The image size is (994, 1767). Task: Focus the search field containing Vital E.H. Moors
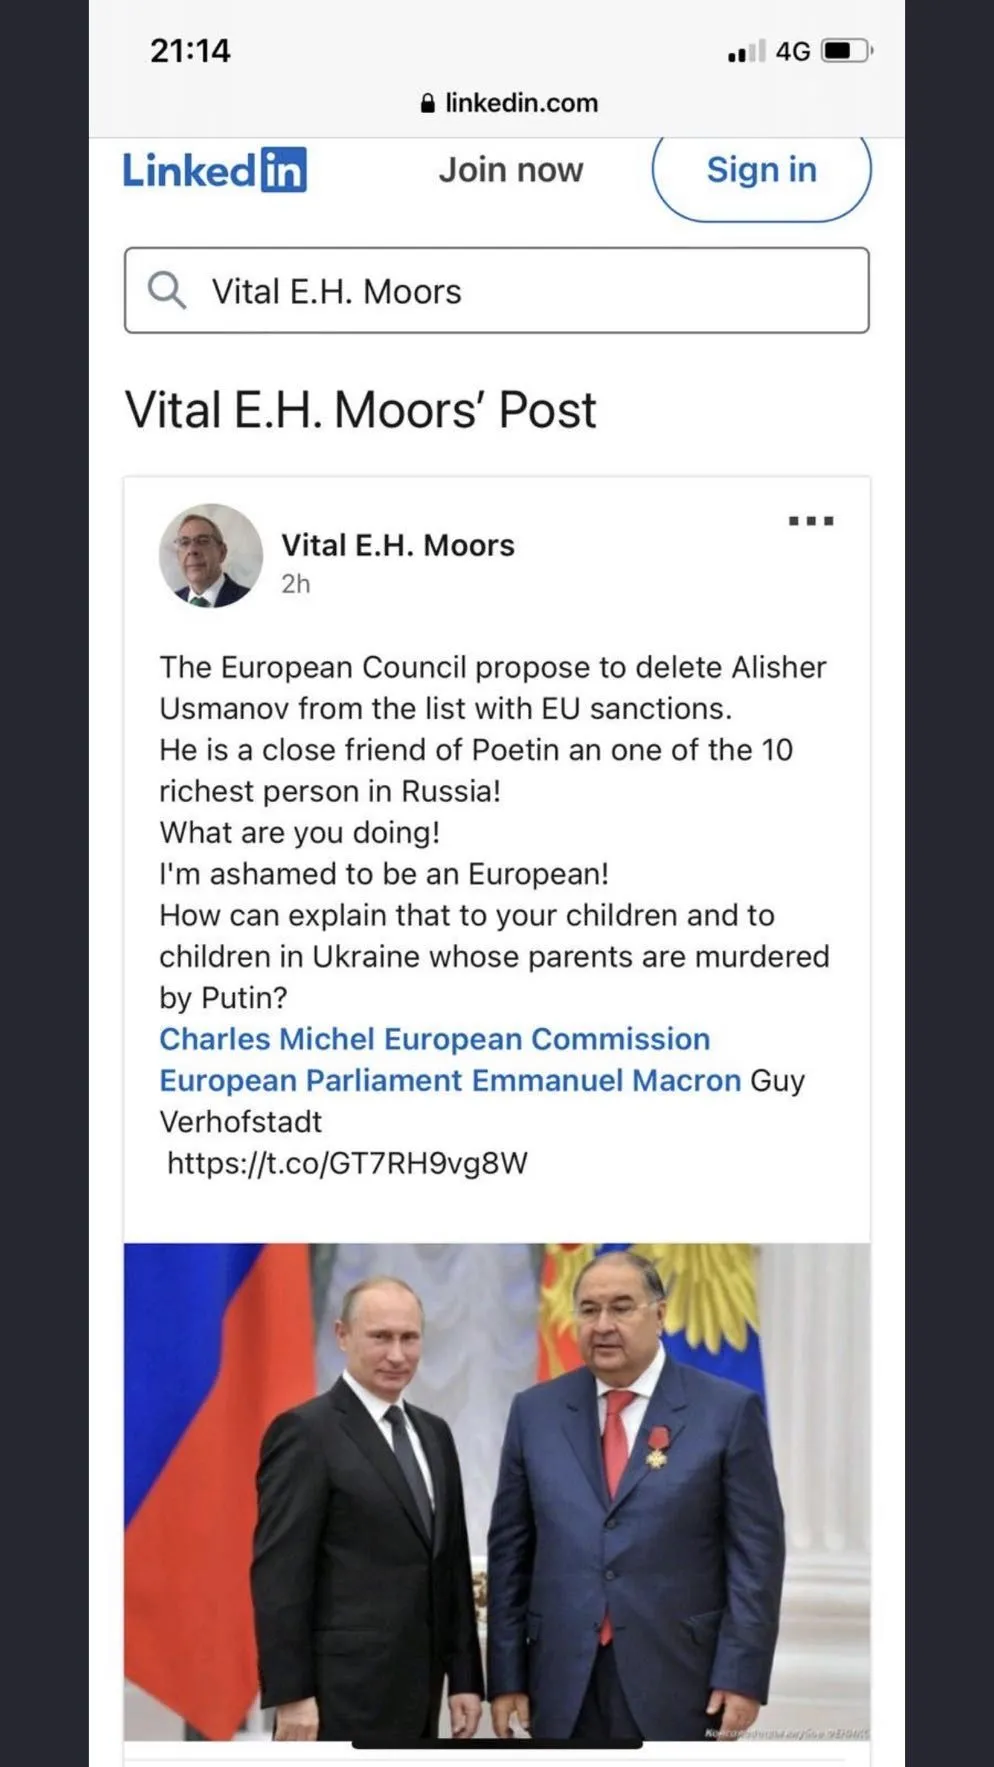click(520, 291)
